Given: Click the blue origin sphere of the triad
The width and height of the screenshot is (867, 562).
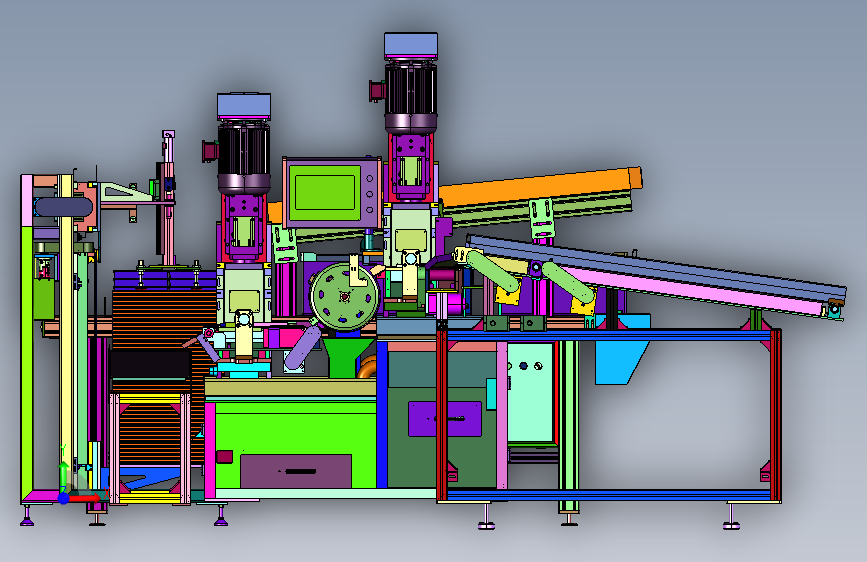Looking at the screenshot, I should (64, 498).
